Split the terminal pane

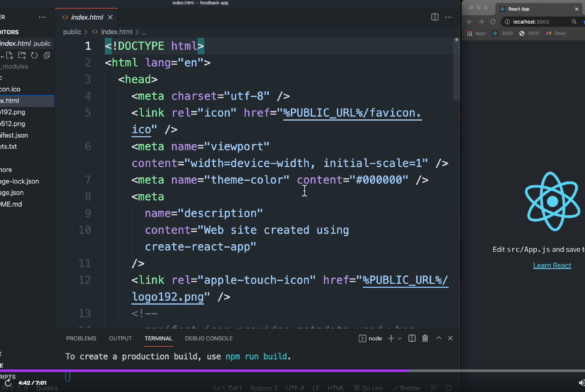click(412, 339)
